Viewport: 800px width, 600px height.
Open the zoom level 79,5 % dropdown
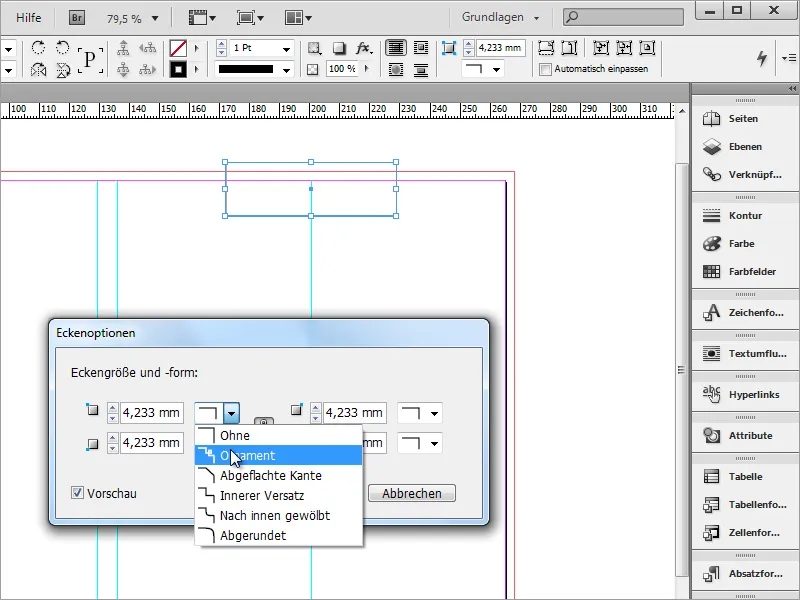tap(155, 19)
